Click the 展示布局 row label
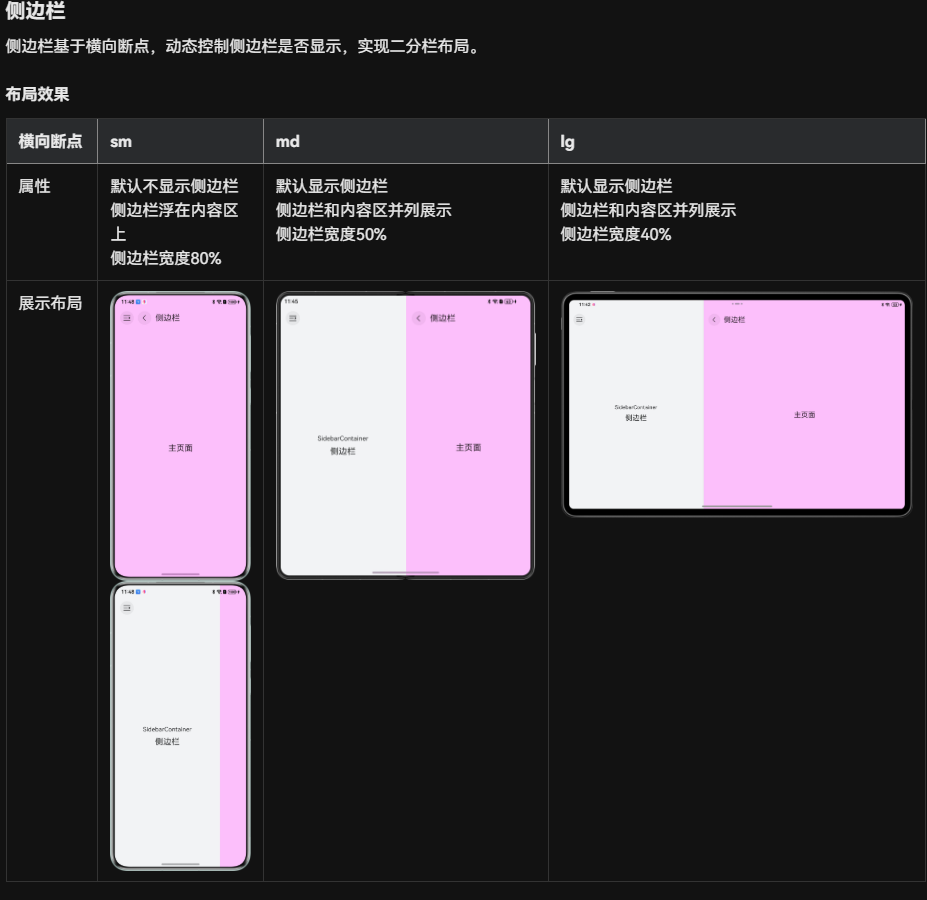The image size is (927, 900). (x=51, y=303)
